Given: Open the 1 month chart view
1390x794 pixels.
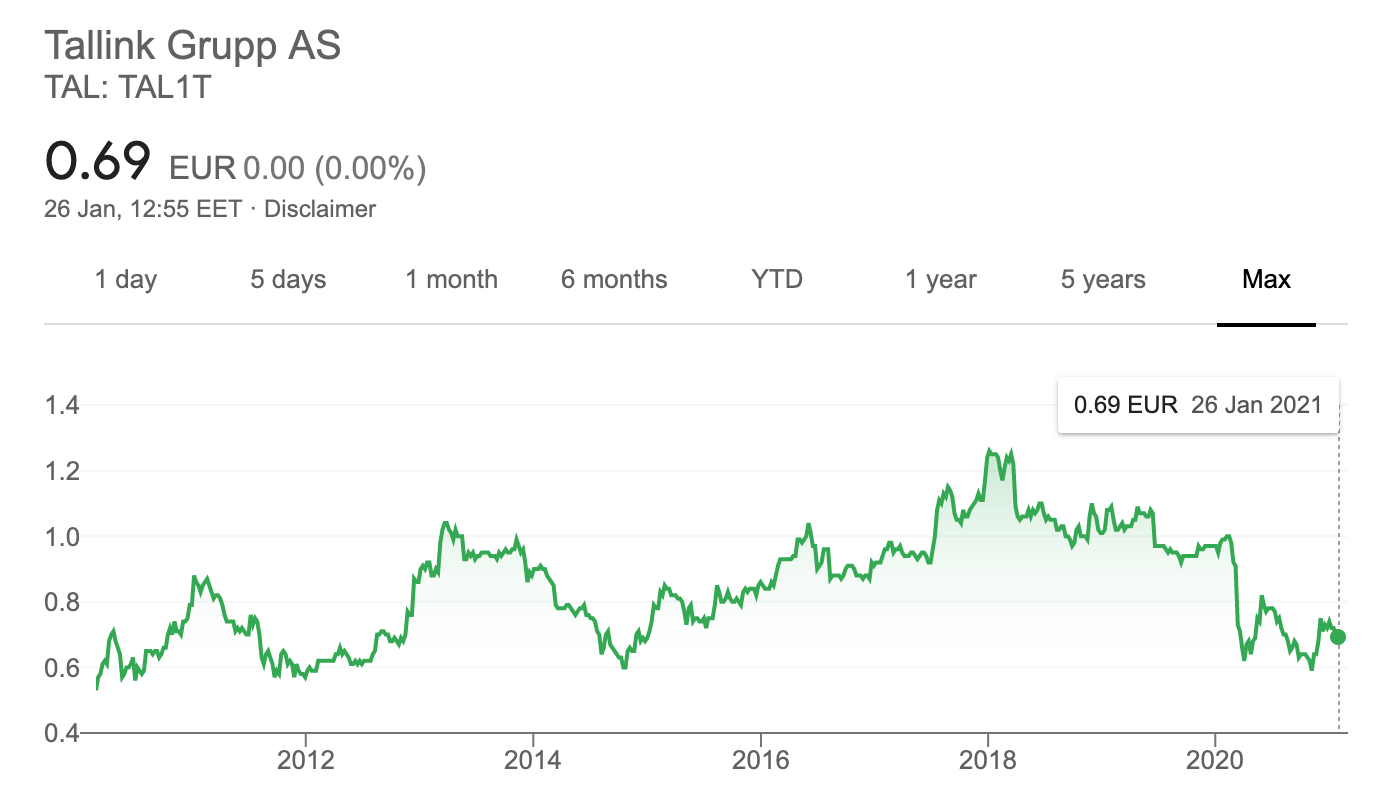Looking at the screenshot, I should 451,279.
